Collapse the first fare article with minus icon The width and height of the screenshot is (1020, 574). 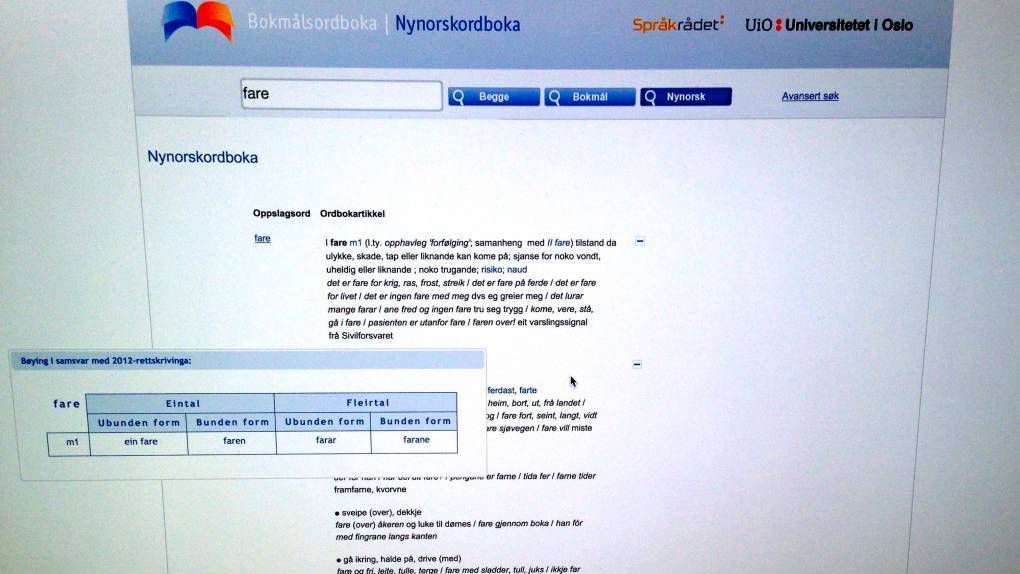point(640,241)
